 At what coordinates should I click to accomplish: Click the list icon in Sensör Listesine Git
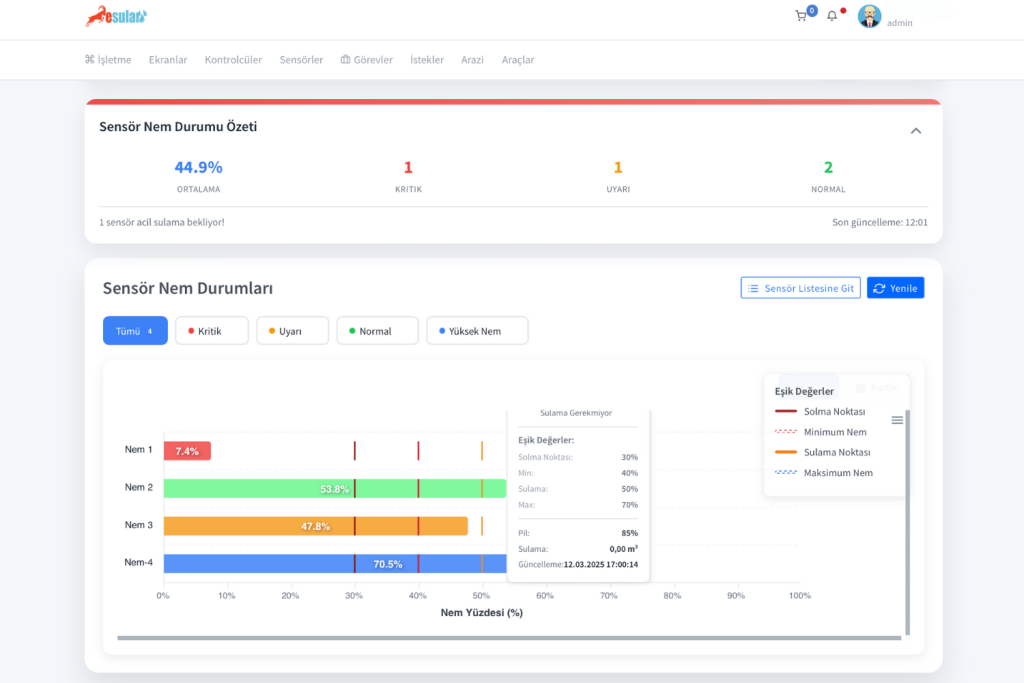[x=753, y=288]
